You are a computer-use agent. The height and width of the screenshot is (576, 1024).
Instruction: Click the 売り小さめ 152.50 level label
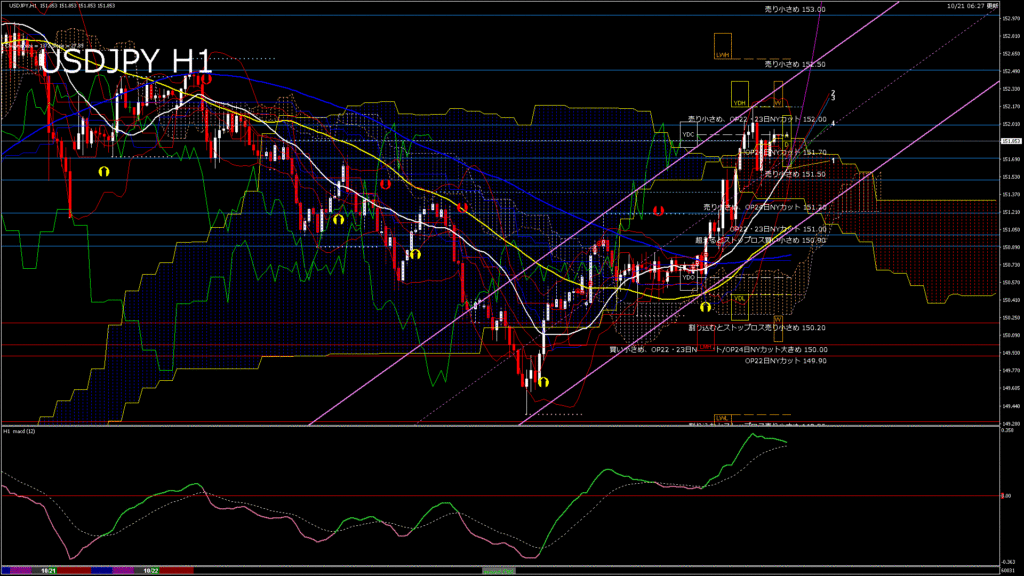795,64
